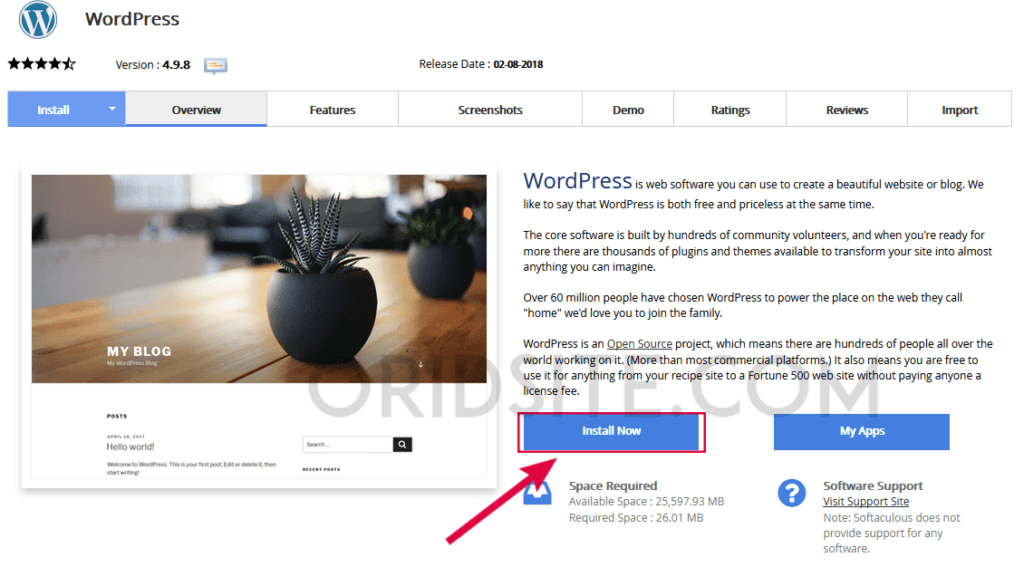Visit Support Site link

pyautogui.click(x=866, y=502)
